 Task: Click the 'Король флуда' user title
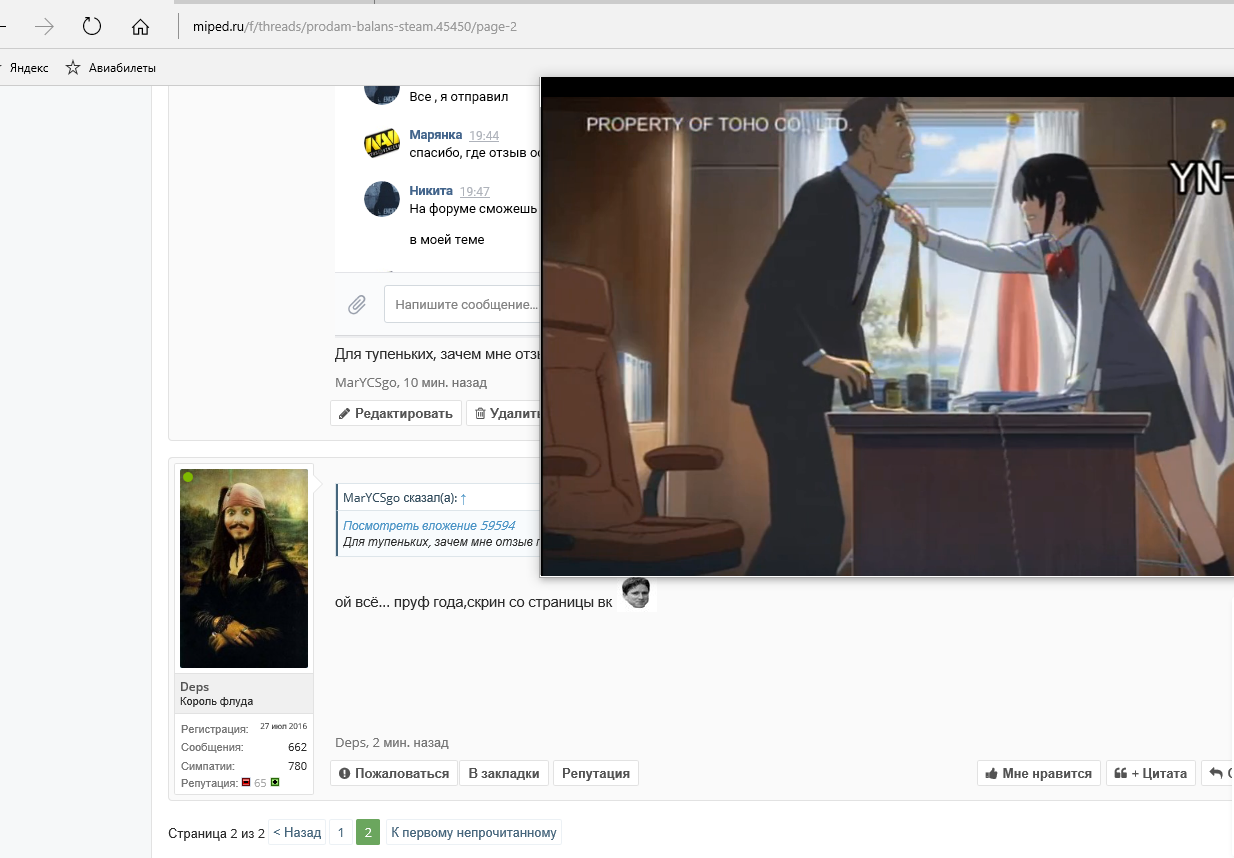point(217,701)
